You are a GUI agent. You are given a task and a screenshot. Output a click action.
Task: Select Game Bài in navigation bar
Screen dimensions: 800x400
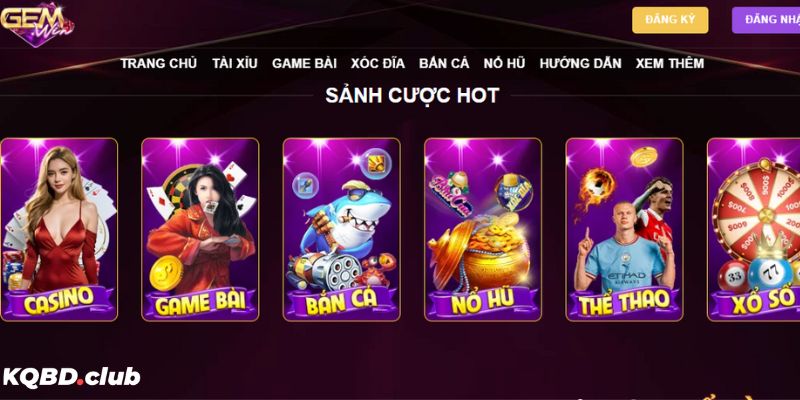point(304,63)
